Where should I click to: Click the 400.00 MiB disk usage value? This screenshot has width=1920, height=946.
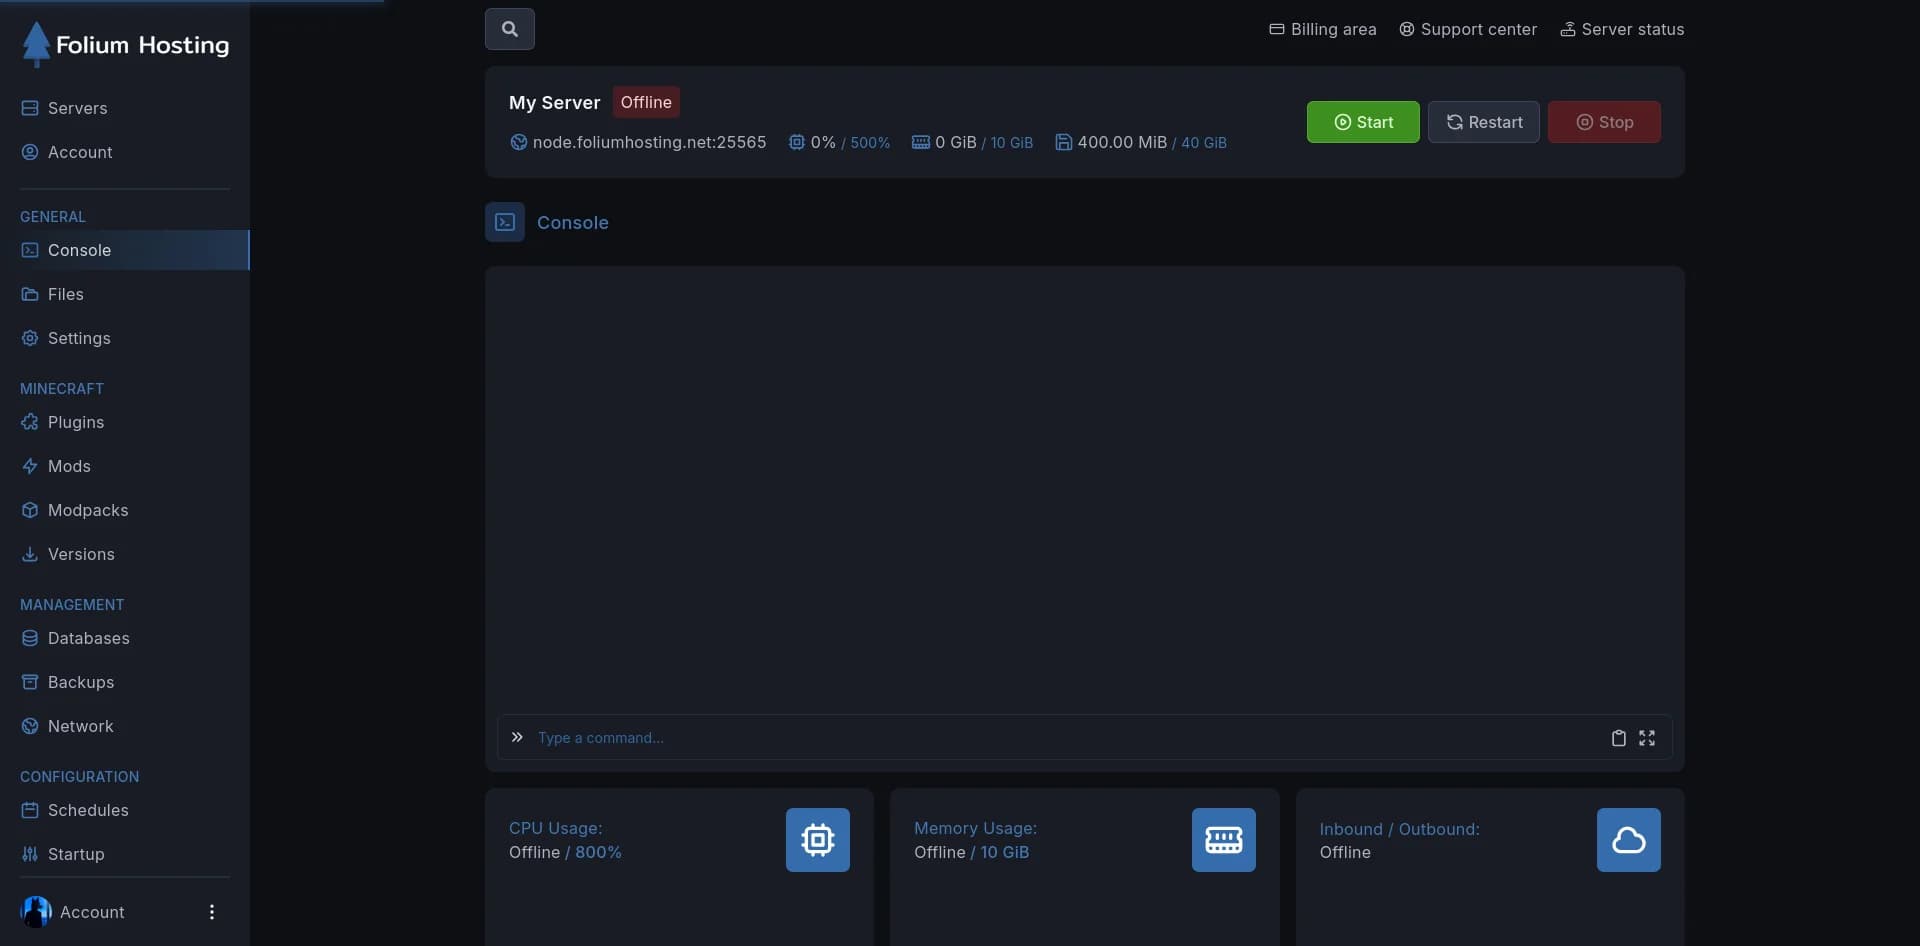click(x=1122, y=142)
